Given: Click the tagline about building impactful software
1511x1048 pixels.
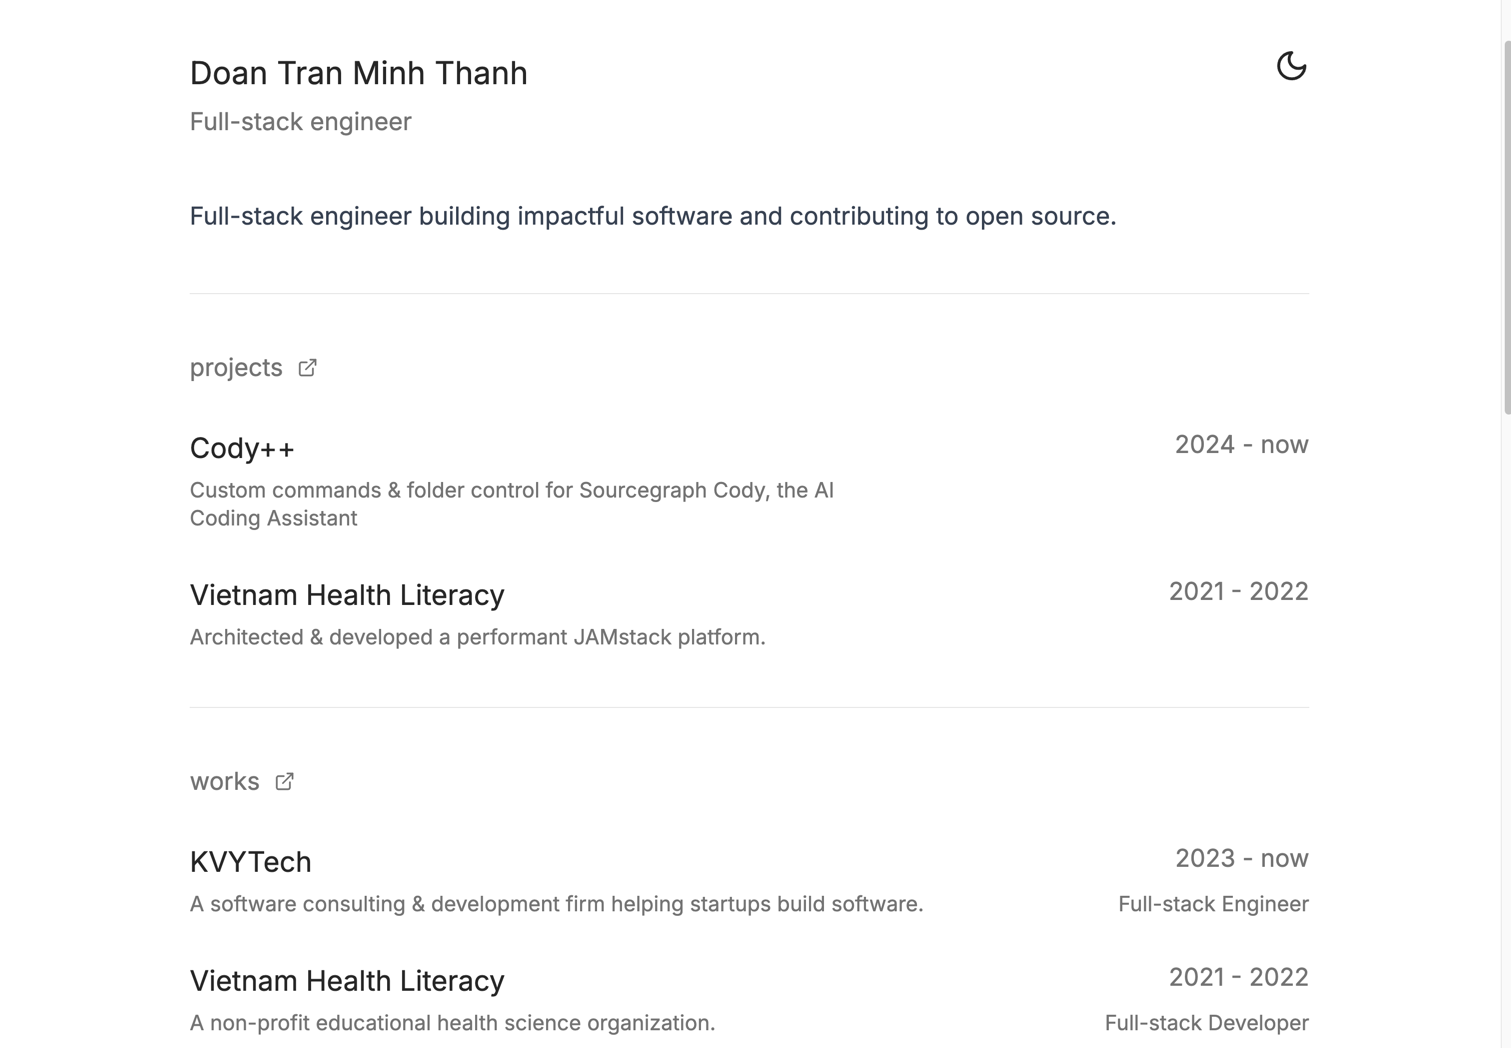Looking at the screenshot, I should click(652, 216).
